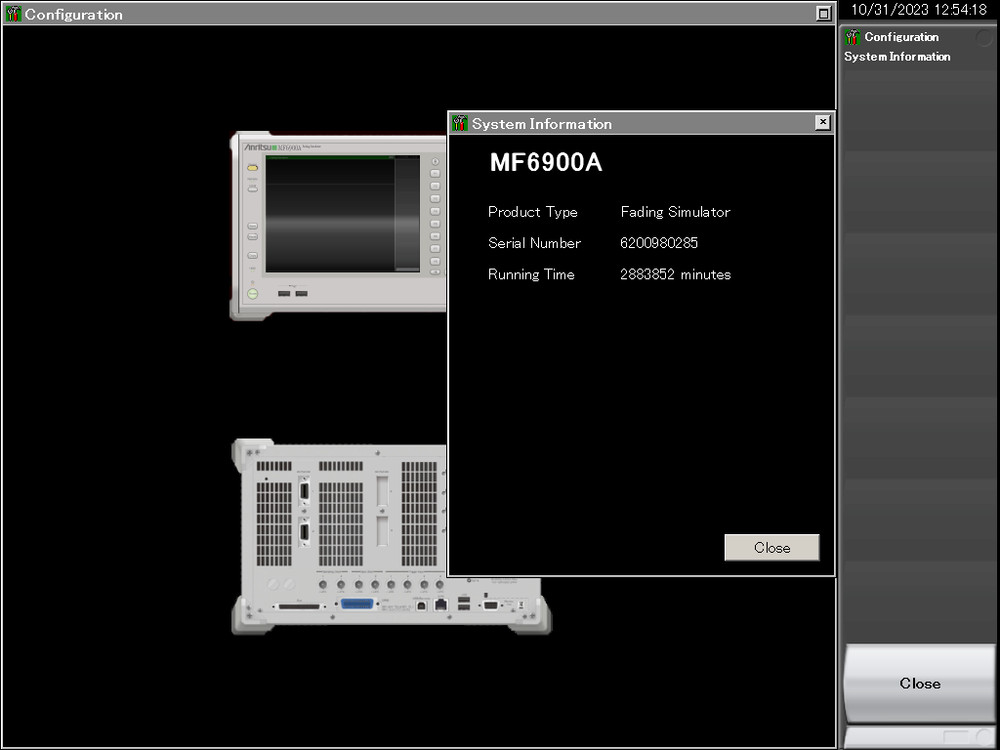1000x750 pixels.
Task: Click the running time value 2883852 minutes
Action: pos(675,274)
